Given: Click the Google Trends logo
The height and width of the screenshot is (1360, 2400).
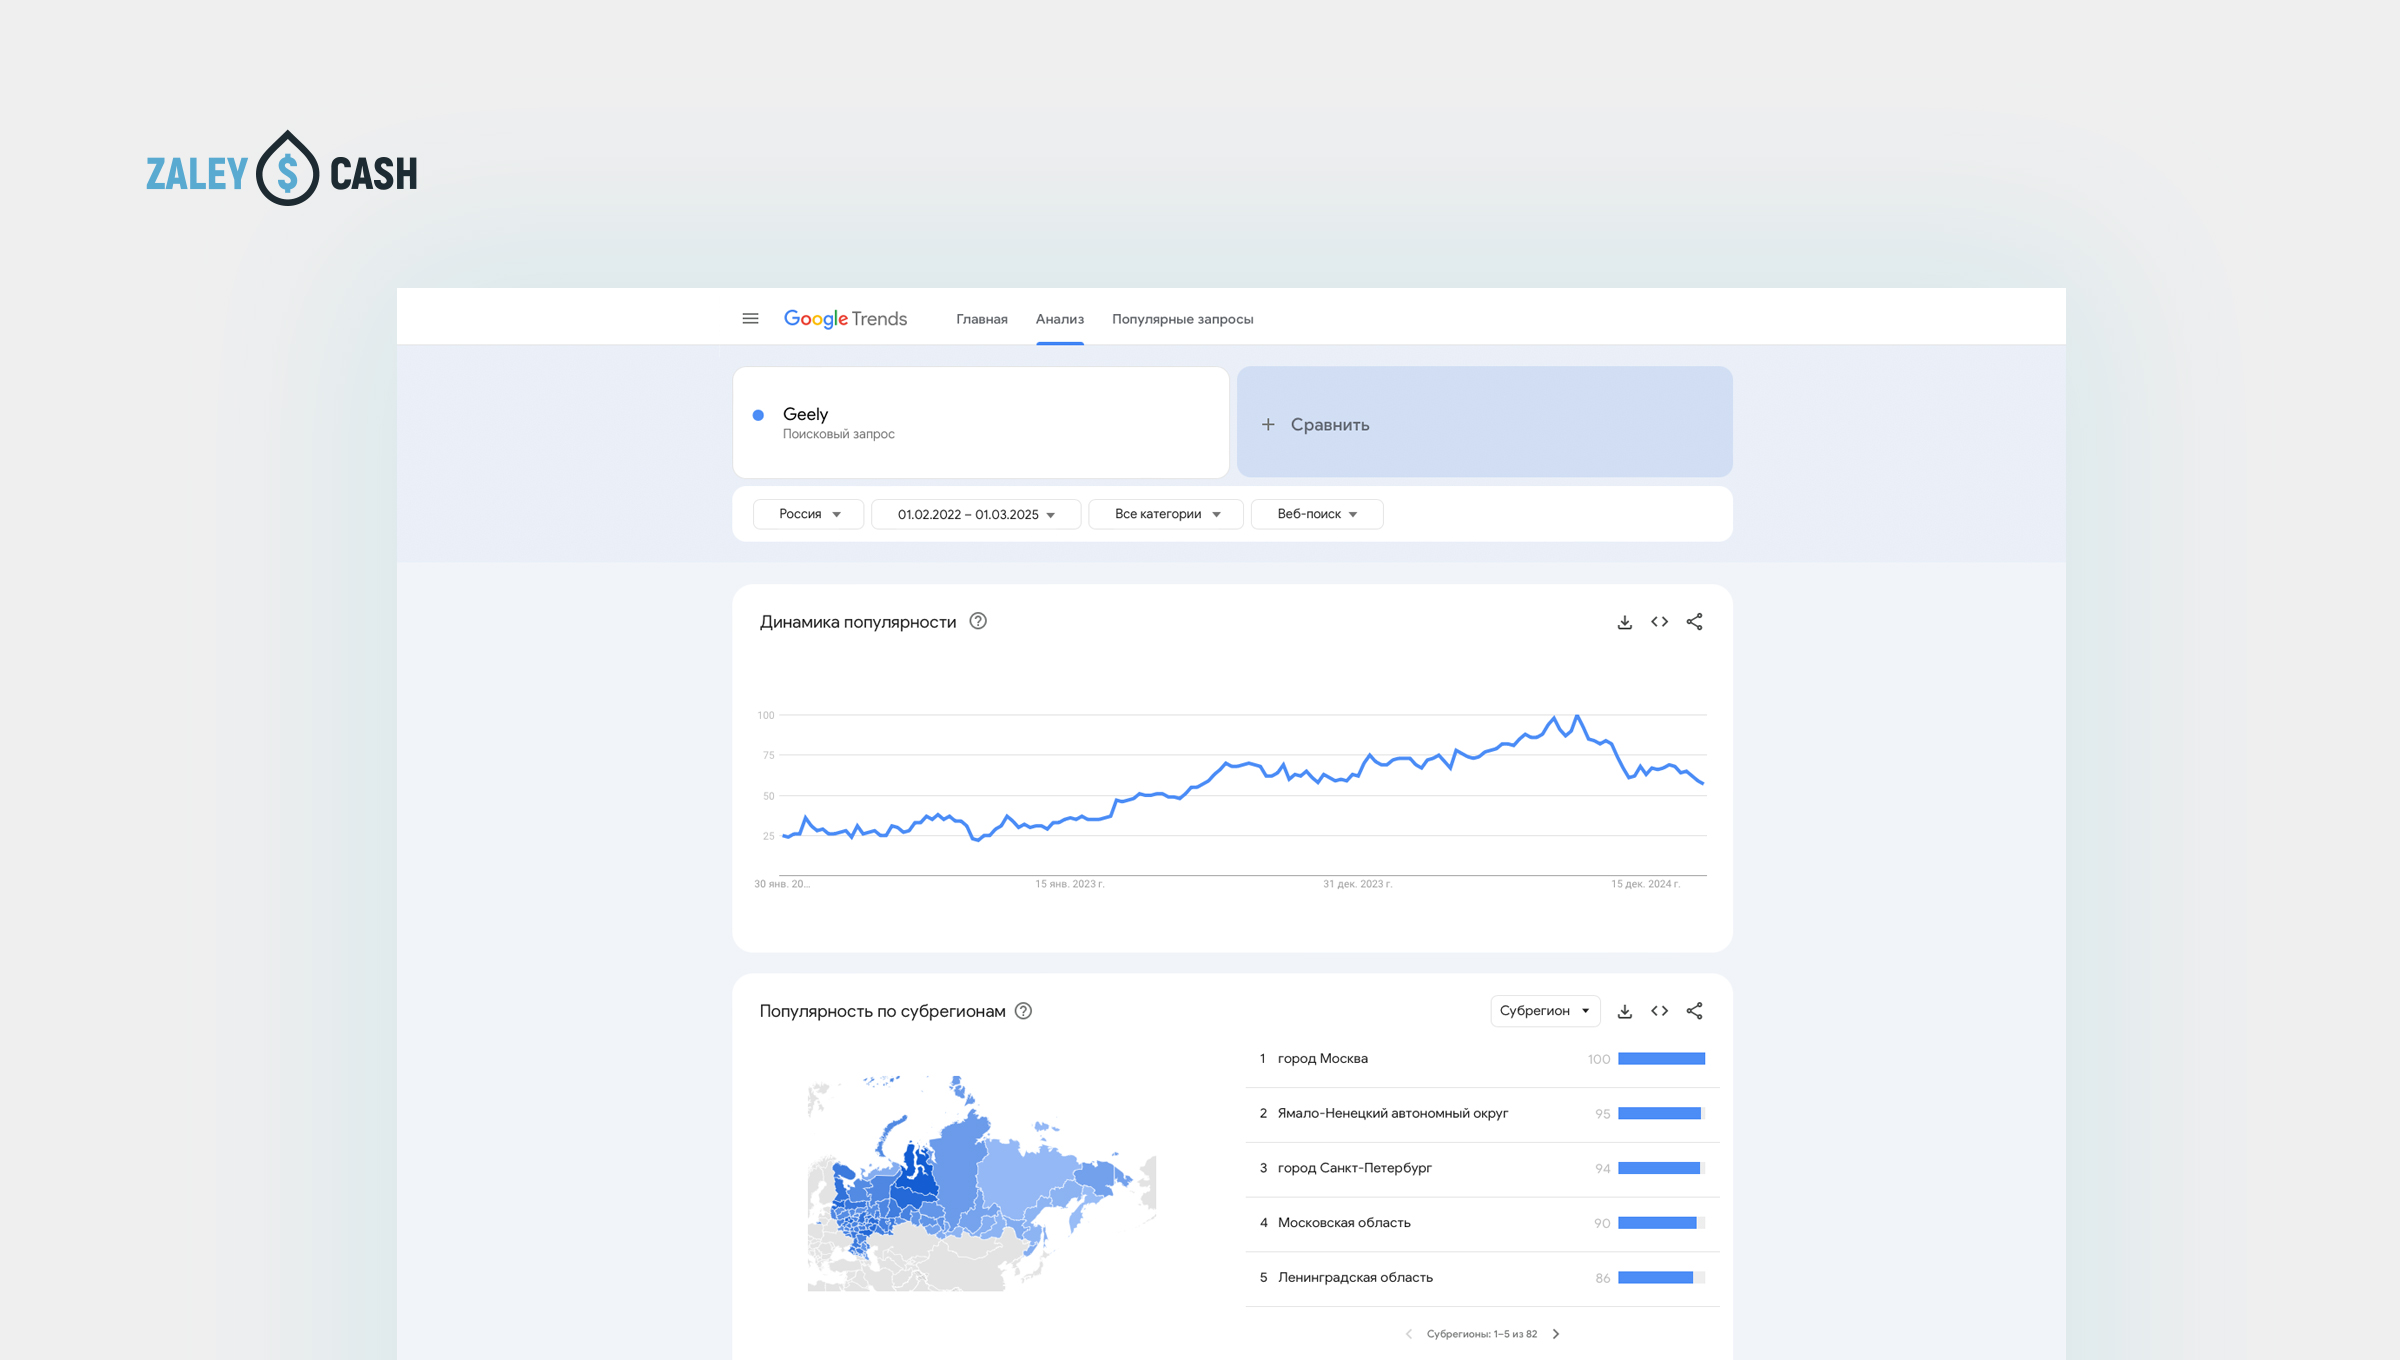Looking at the screenshot, I should [845, 319].
